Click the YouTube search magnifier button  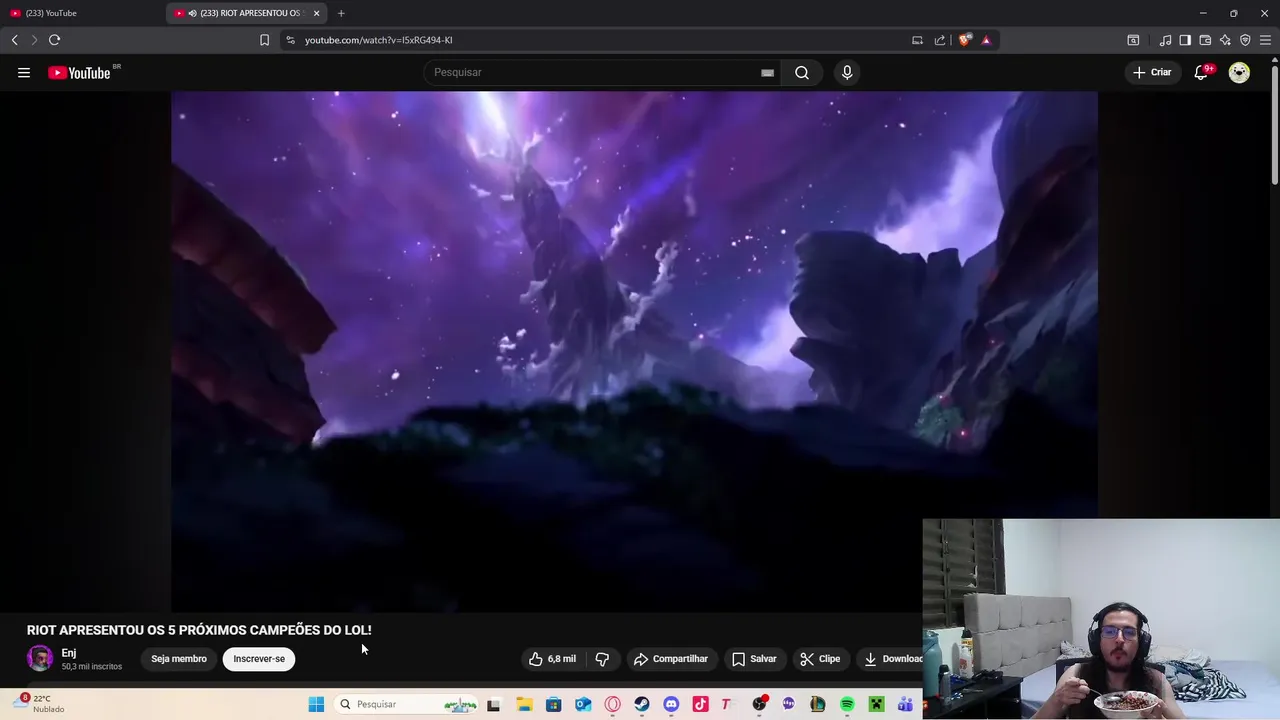[x=802, y=72]
